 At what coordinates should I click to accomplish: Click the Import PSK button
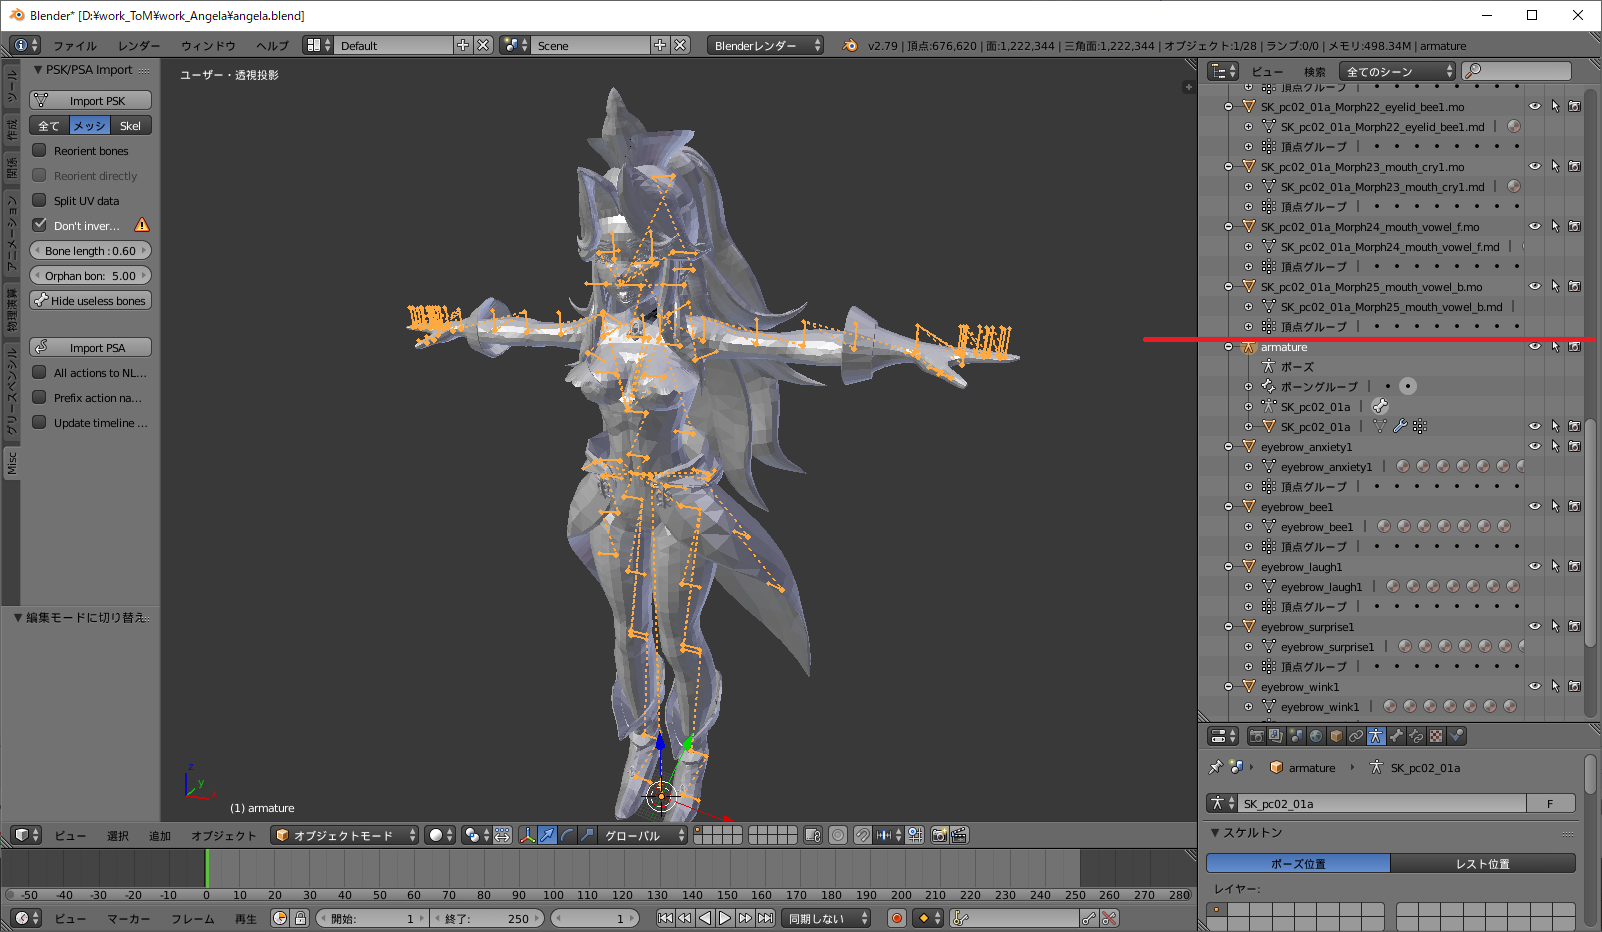(x=91, y=100)
